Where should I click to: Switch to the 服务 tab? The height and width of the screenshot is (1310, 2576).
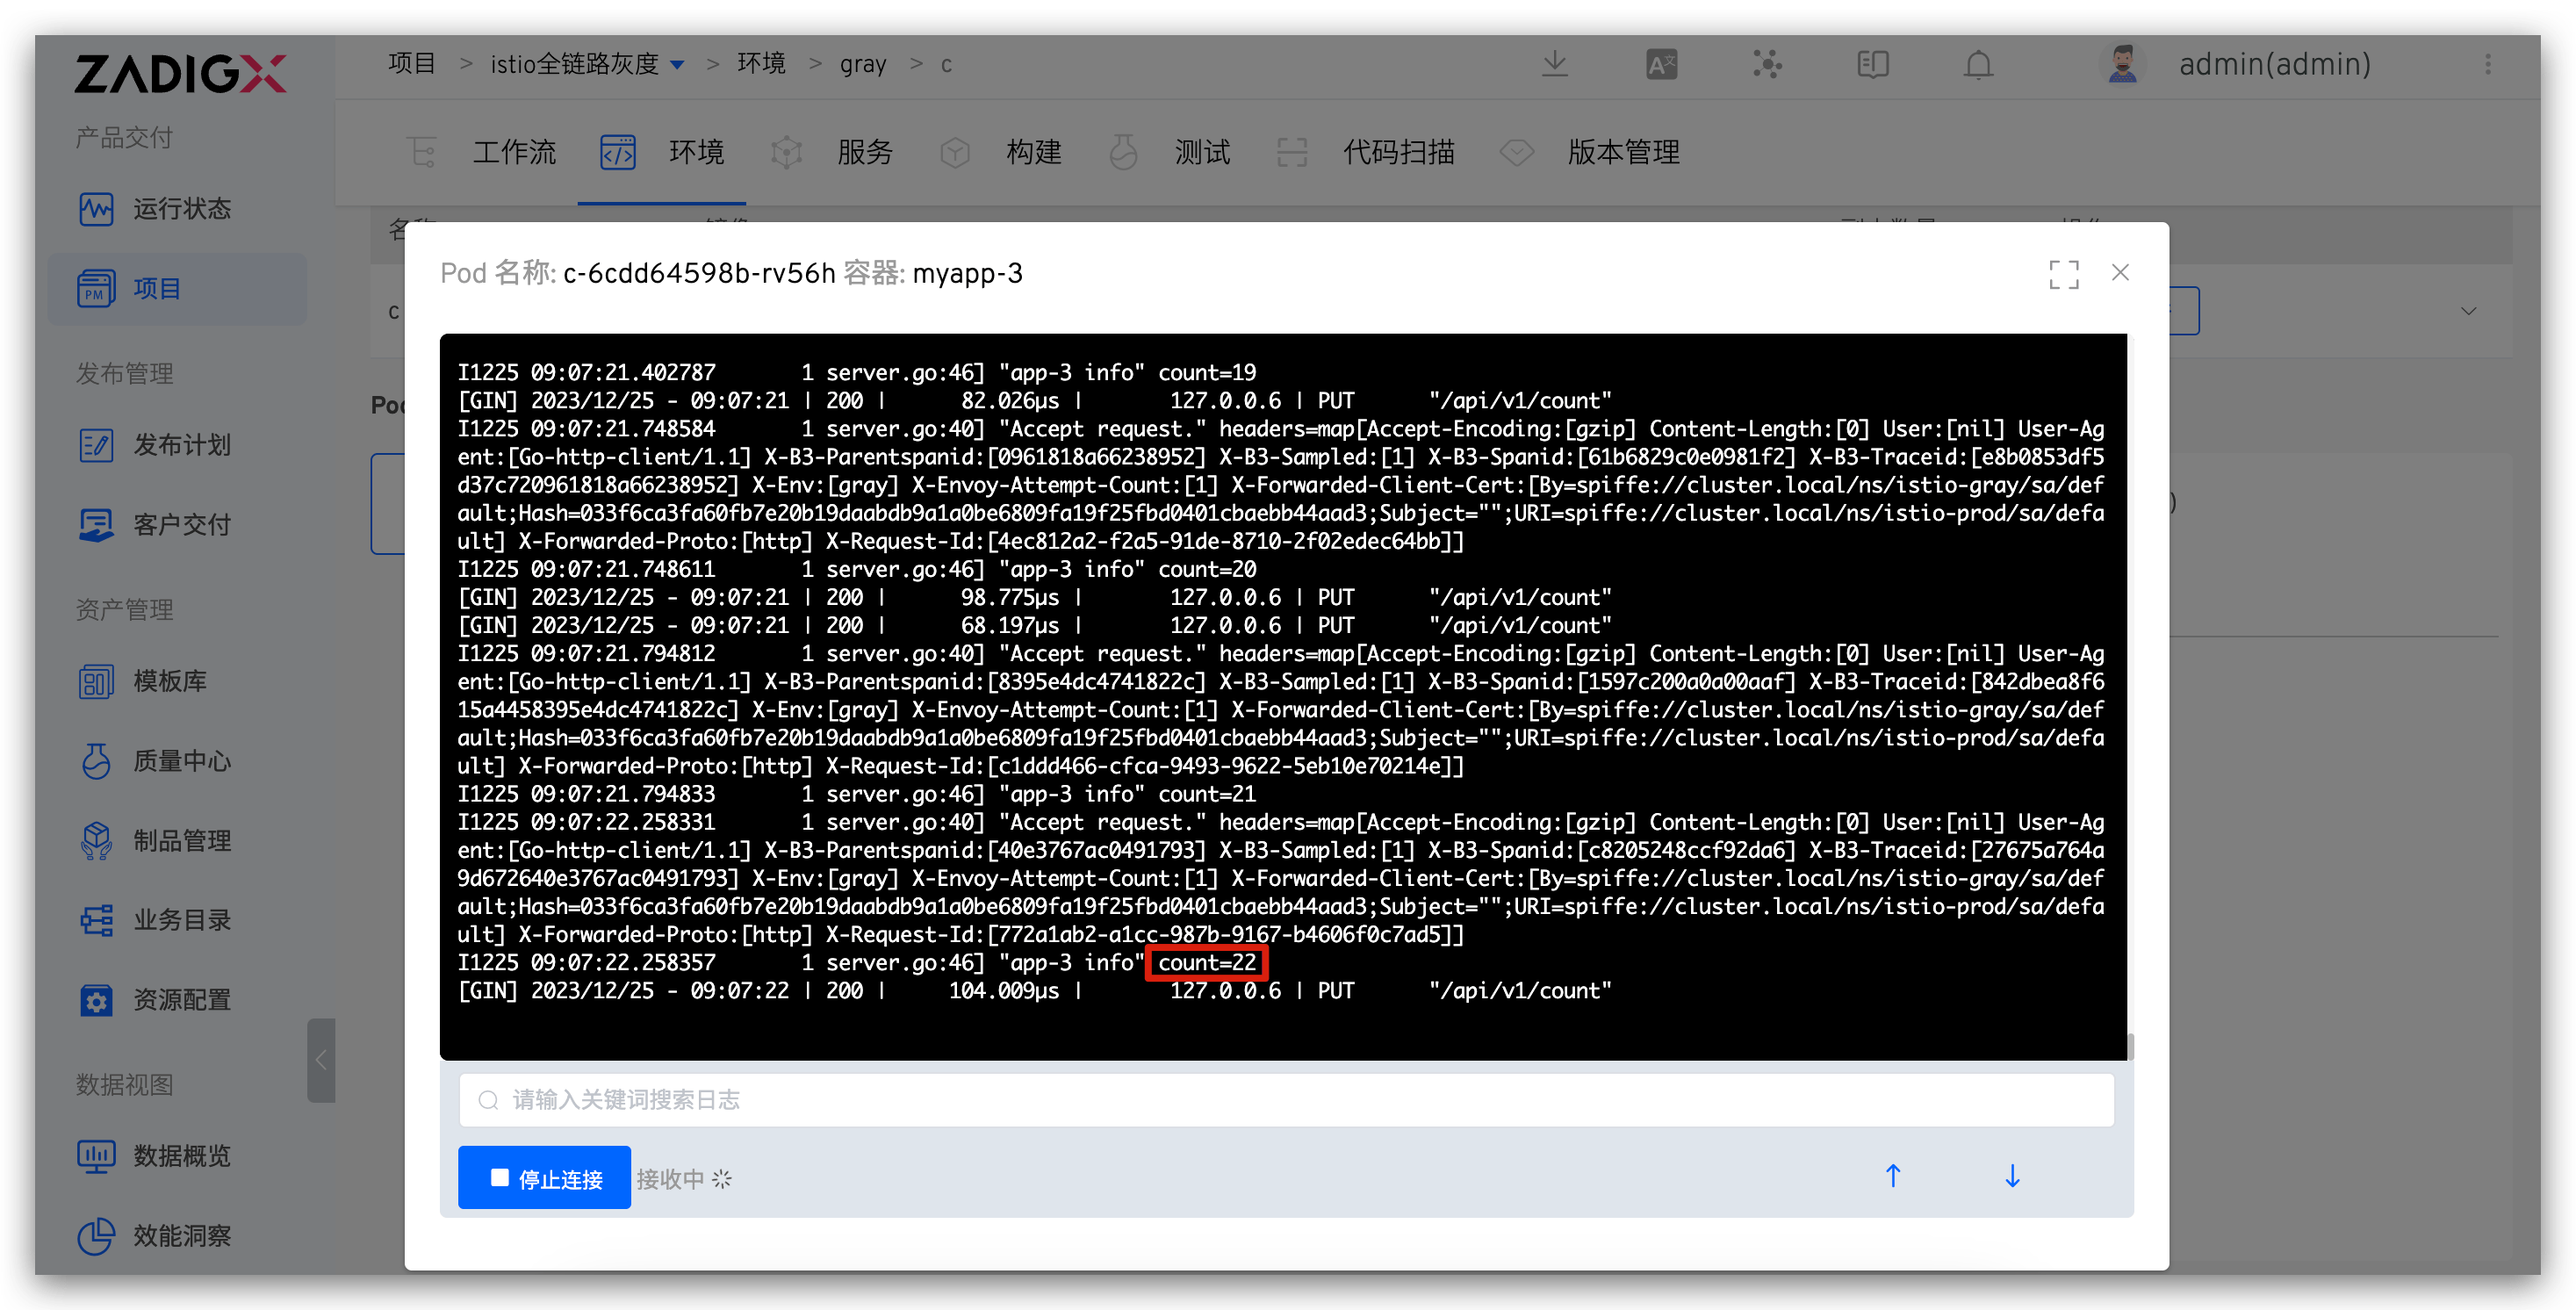pos(864,152)
